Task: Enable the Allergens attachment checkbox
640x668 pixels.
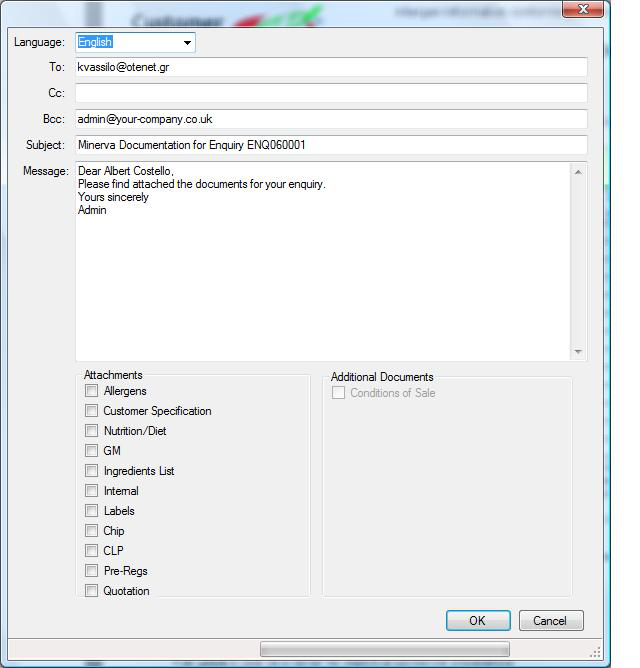Action: (x=92, y=391)
